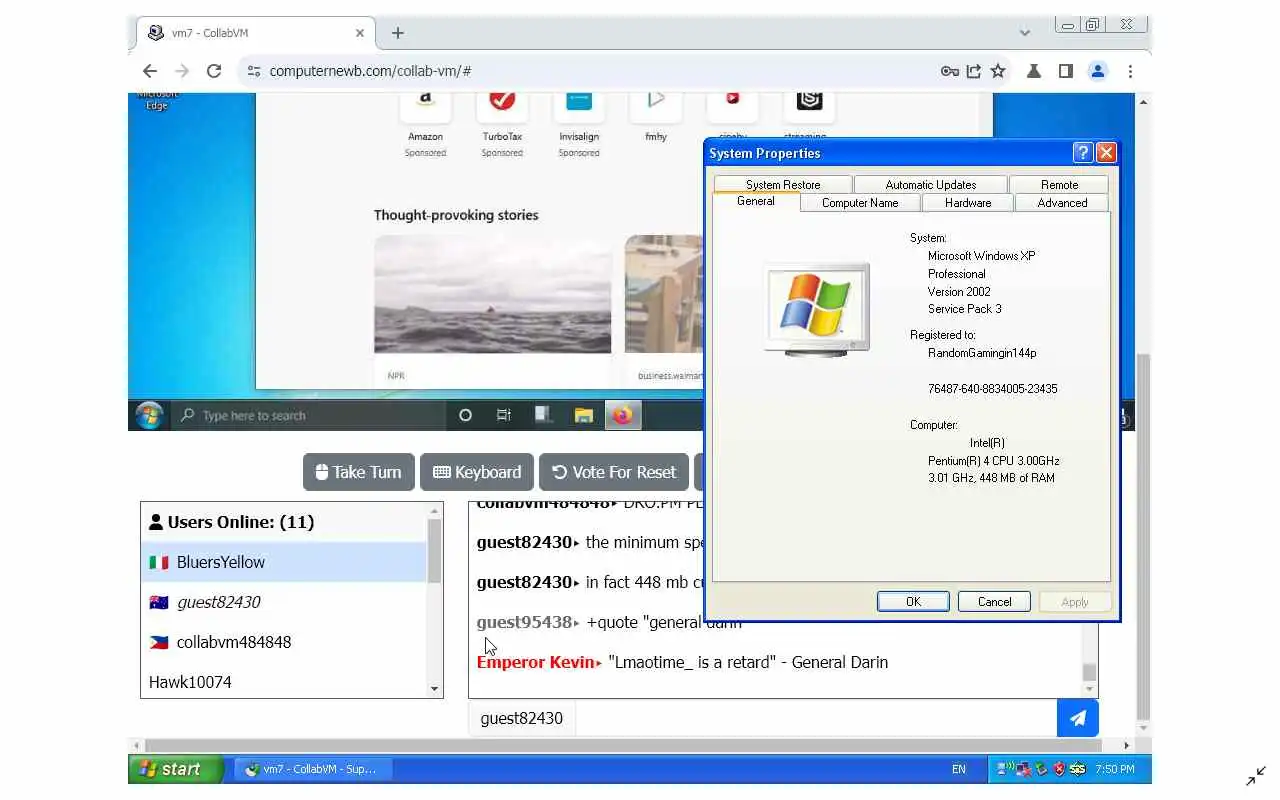Click Cancel in System Properties

pos(994,601)
